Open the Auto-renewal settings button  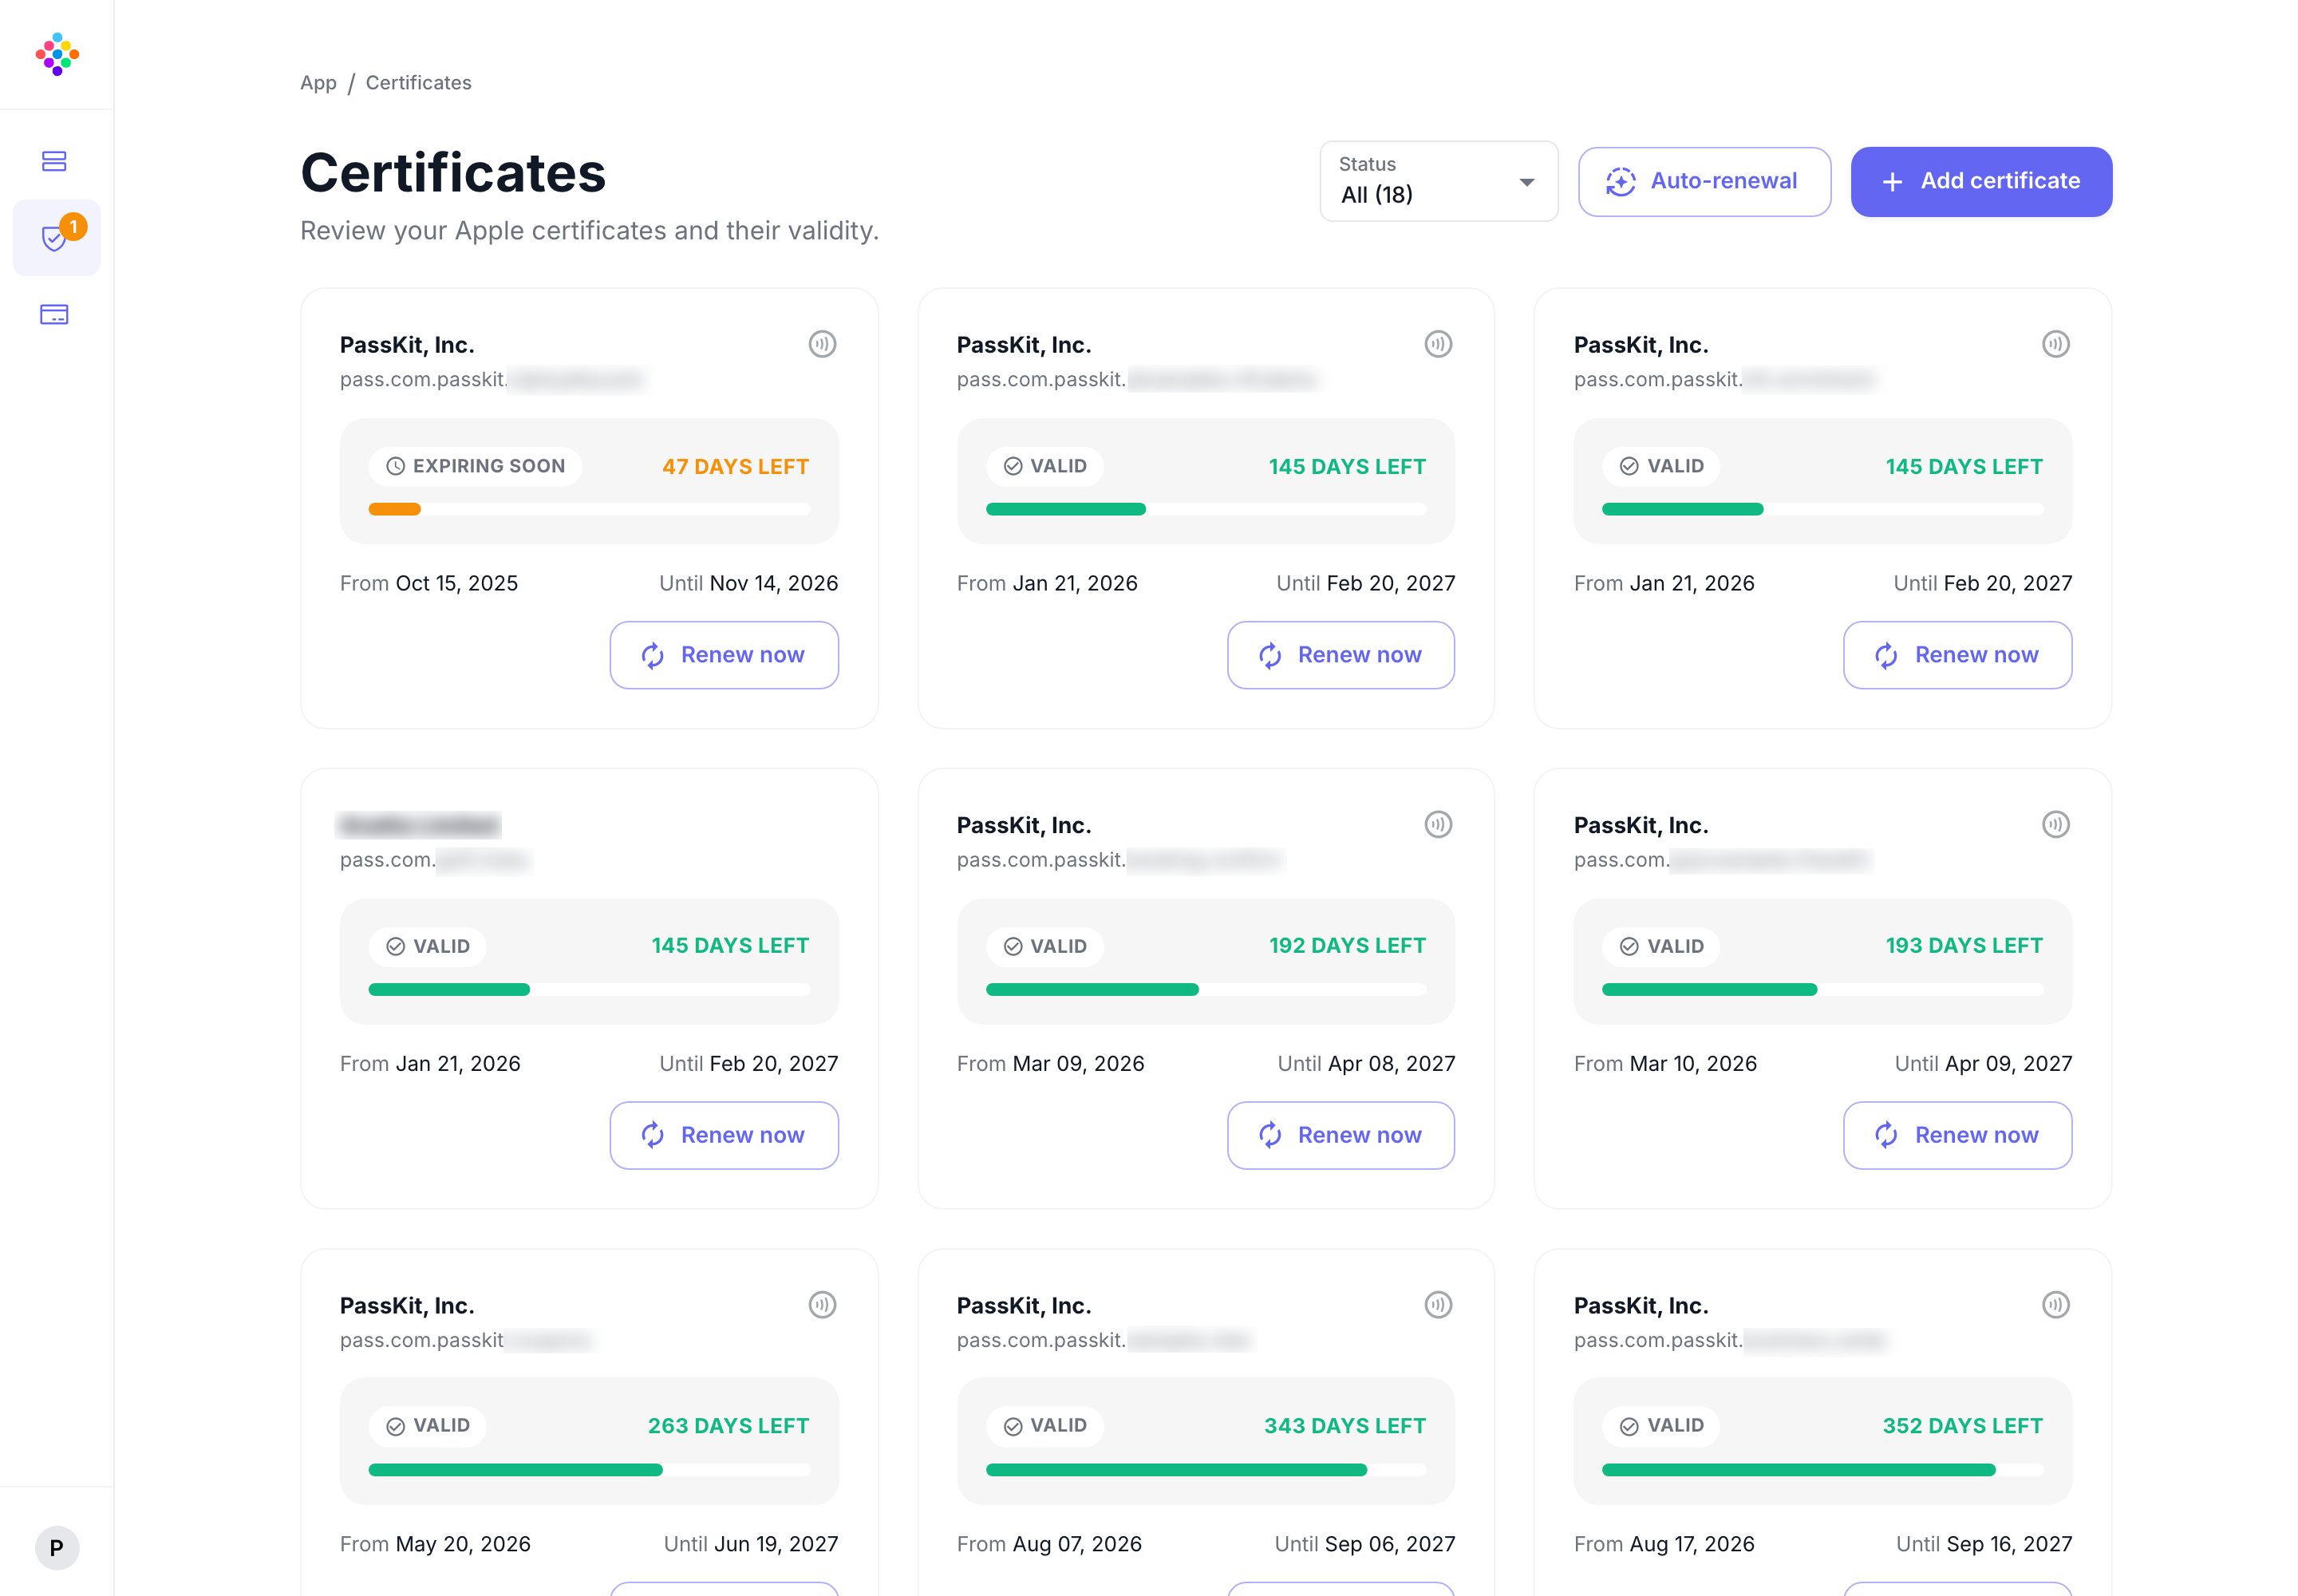1704,182
